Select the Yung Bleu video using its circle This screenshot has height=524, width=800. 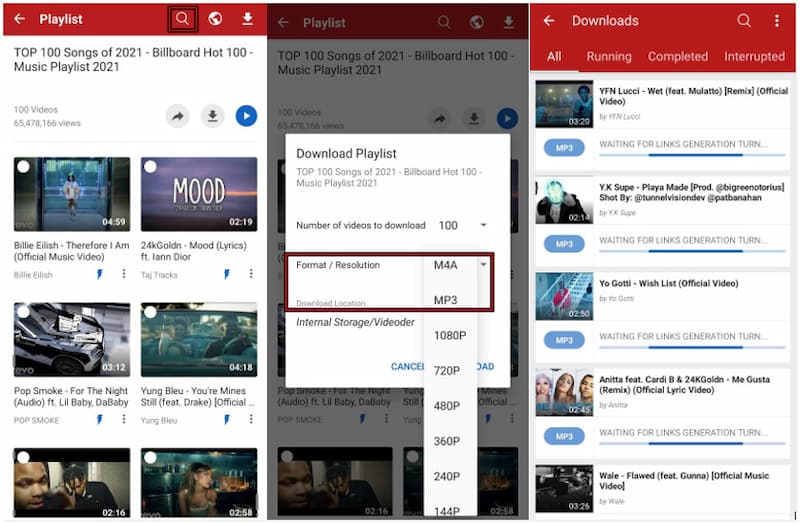pos(150,312)
